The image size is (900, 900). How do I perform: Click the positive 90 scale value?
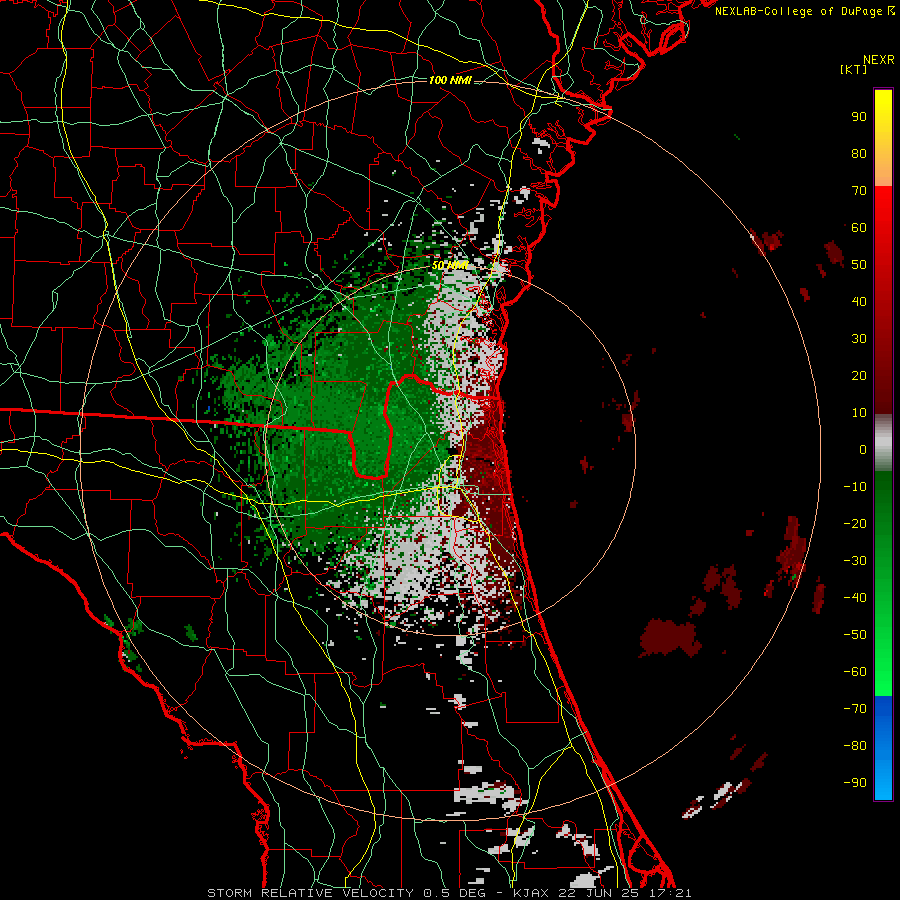point(859,117)
